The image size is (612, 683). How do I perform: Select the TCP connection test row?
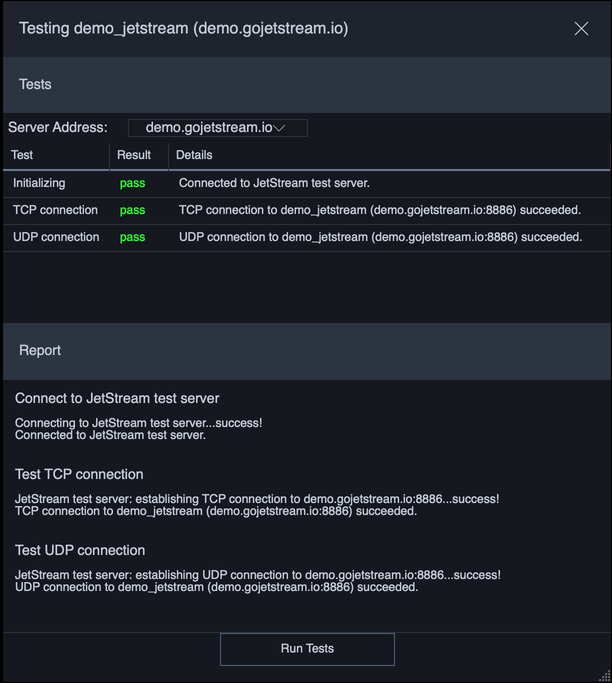[x=306, y=210]
